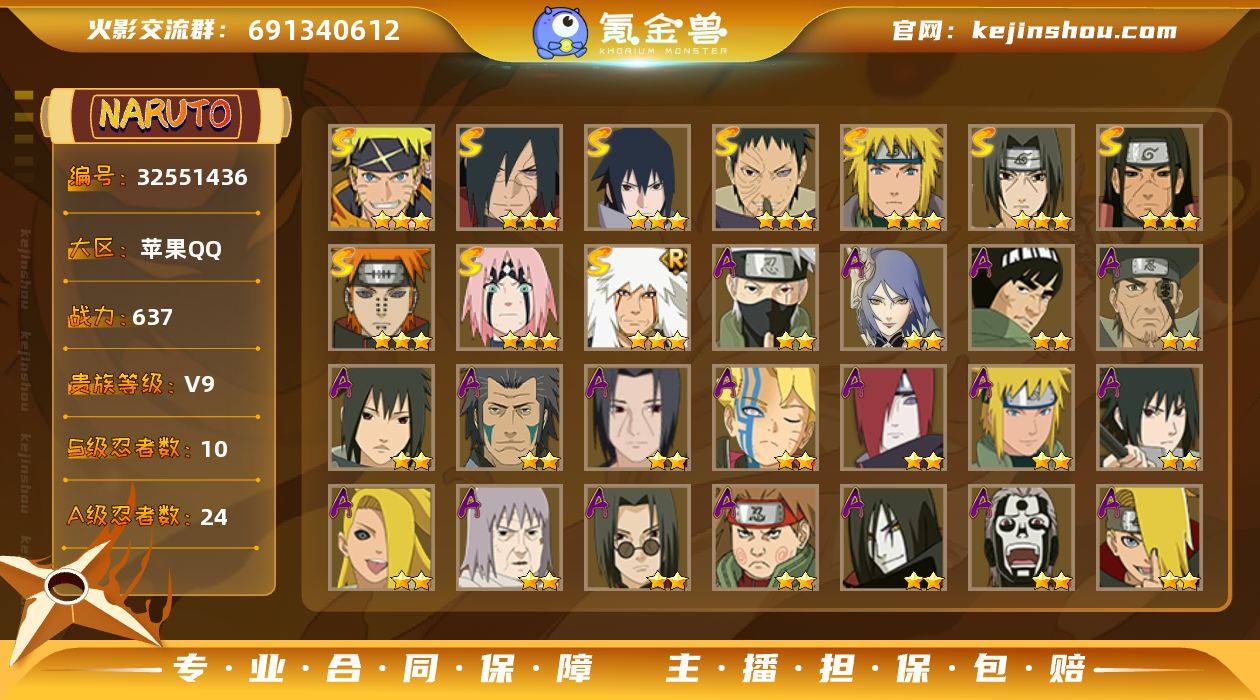Click the glasses-wearing Kabuto A-rank portrait

tap(638, 538)
